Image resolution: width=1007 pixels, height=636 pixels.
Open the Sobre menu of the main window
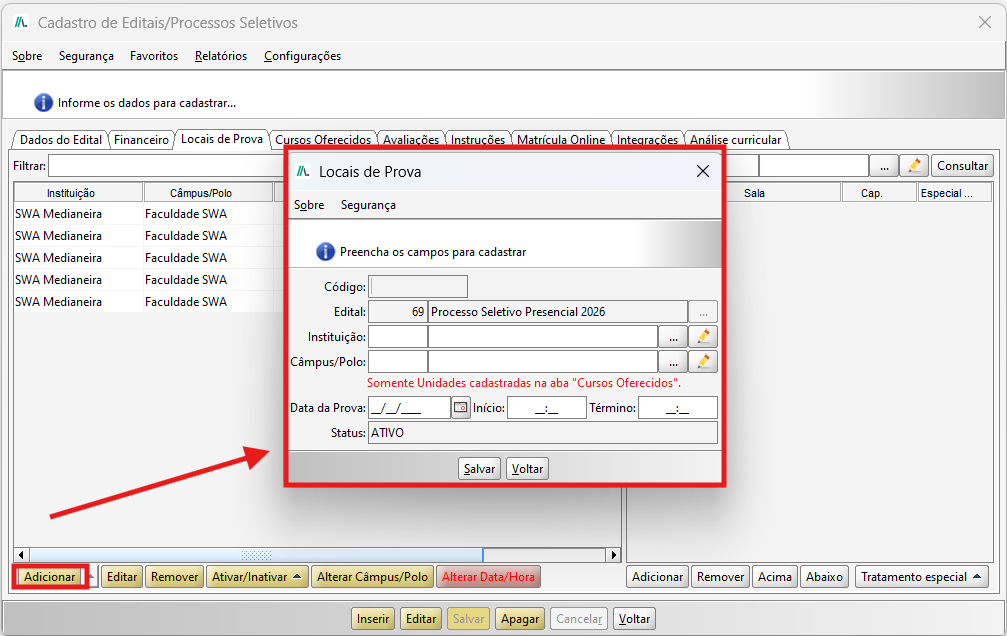[27, 56]
